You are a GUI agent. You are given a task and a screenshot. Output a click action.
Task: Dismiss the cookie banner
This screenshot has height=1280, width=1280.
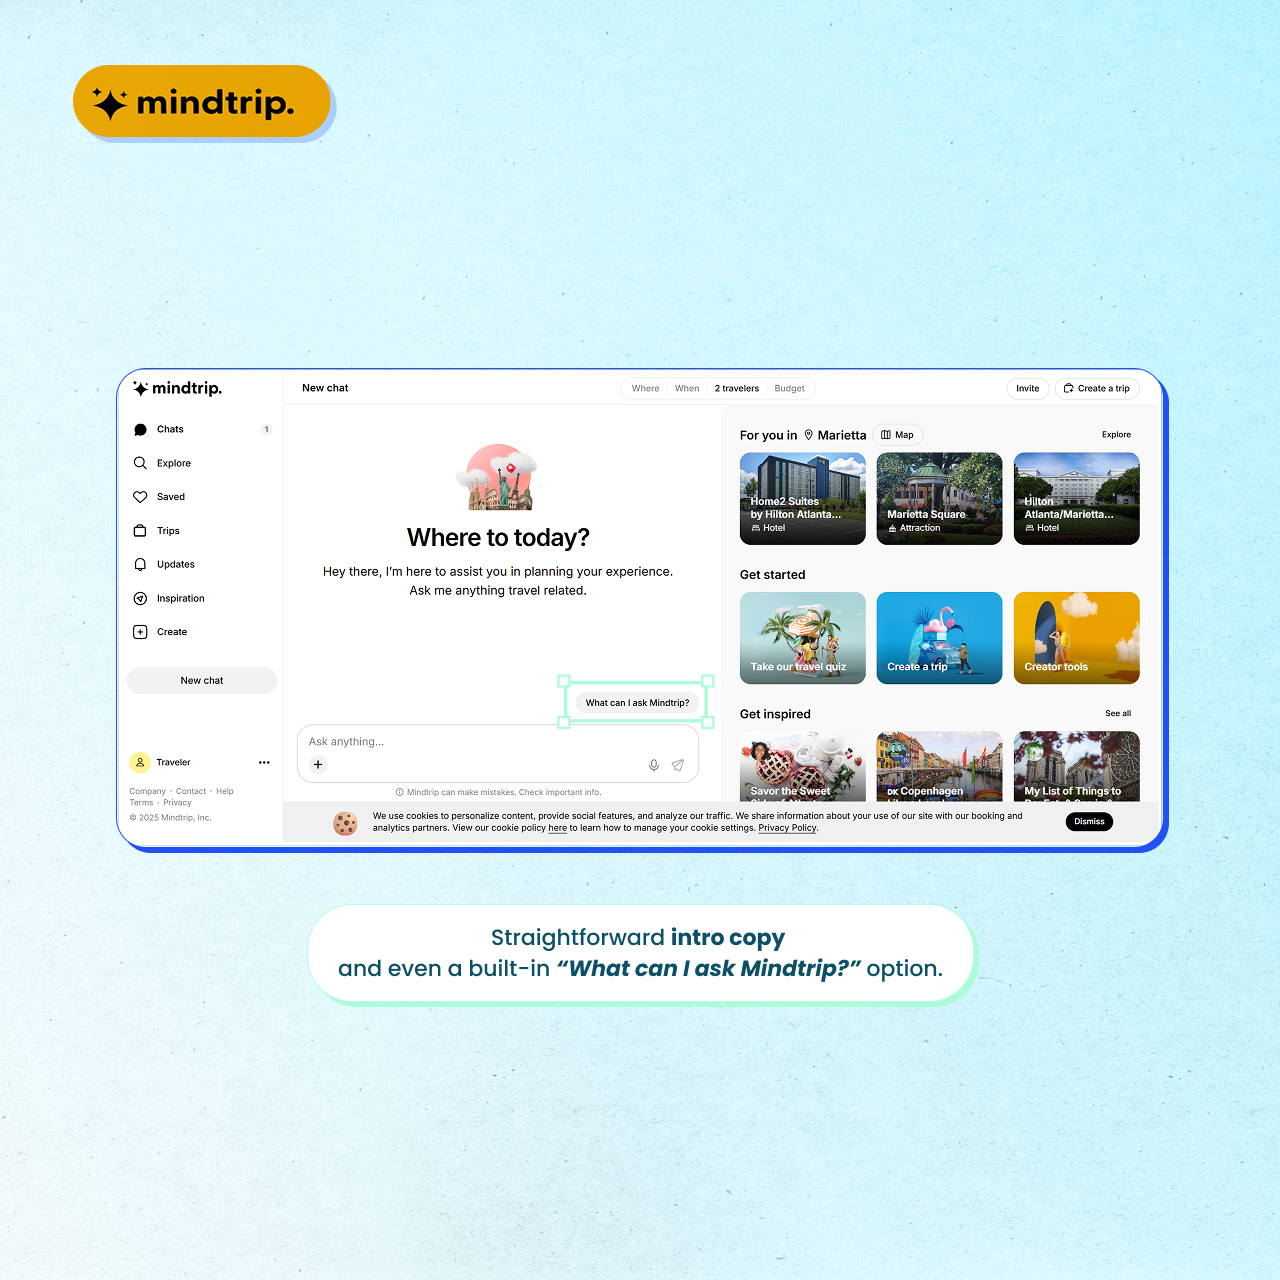click(1089, 822)
